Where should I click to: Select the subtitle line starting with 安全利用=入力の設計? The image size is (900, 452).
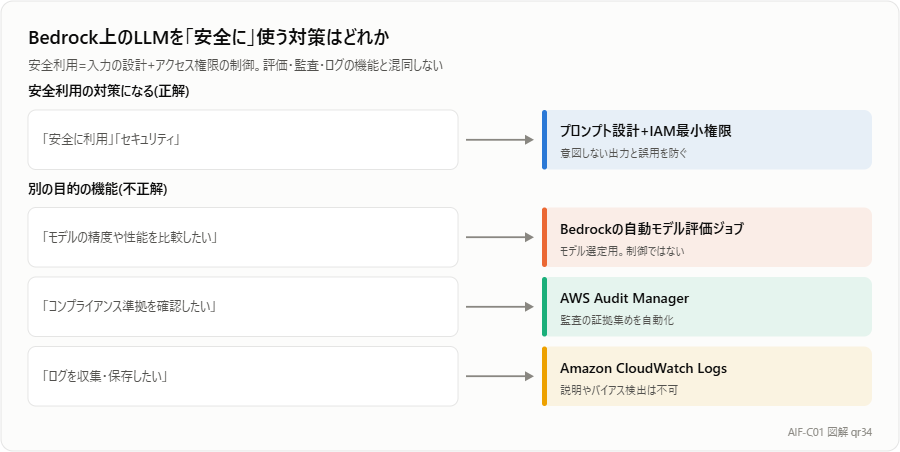pyautogui.click(x=236, y=65)
